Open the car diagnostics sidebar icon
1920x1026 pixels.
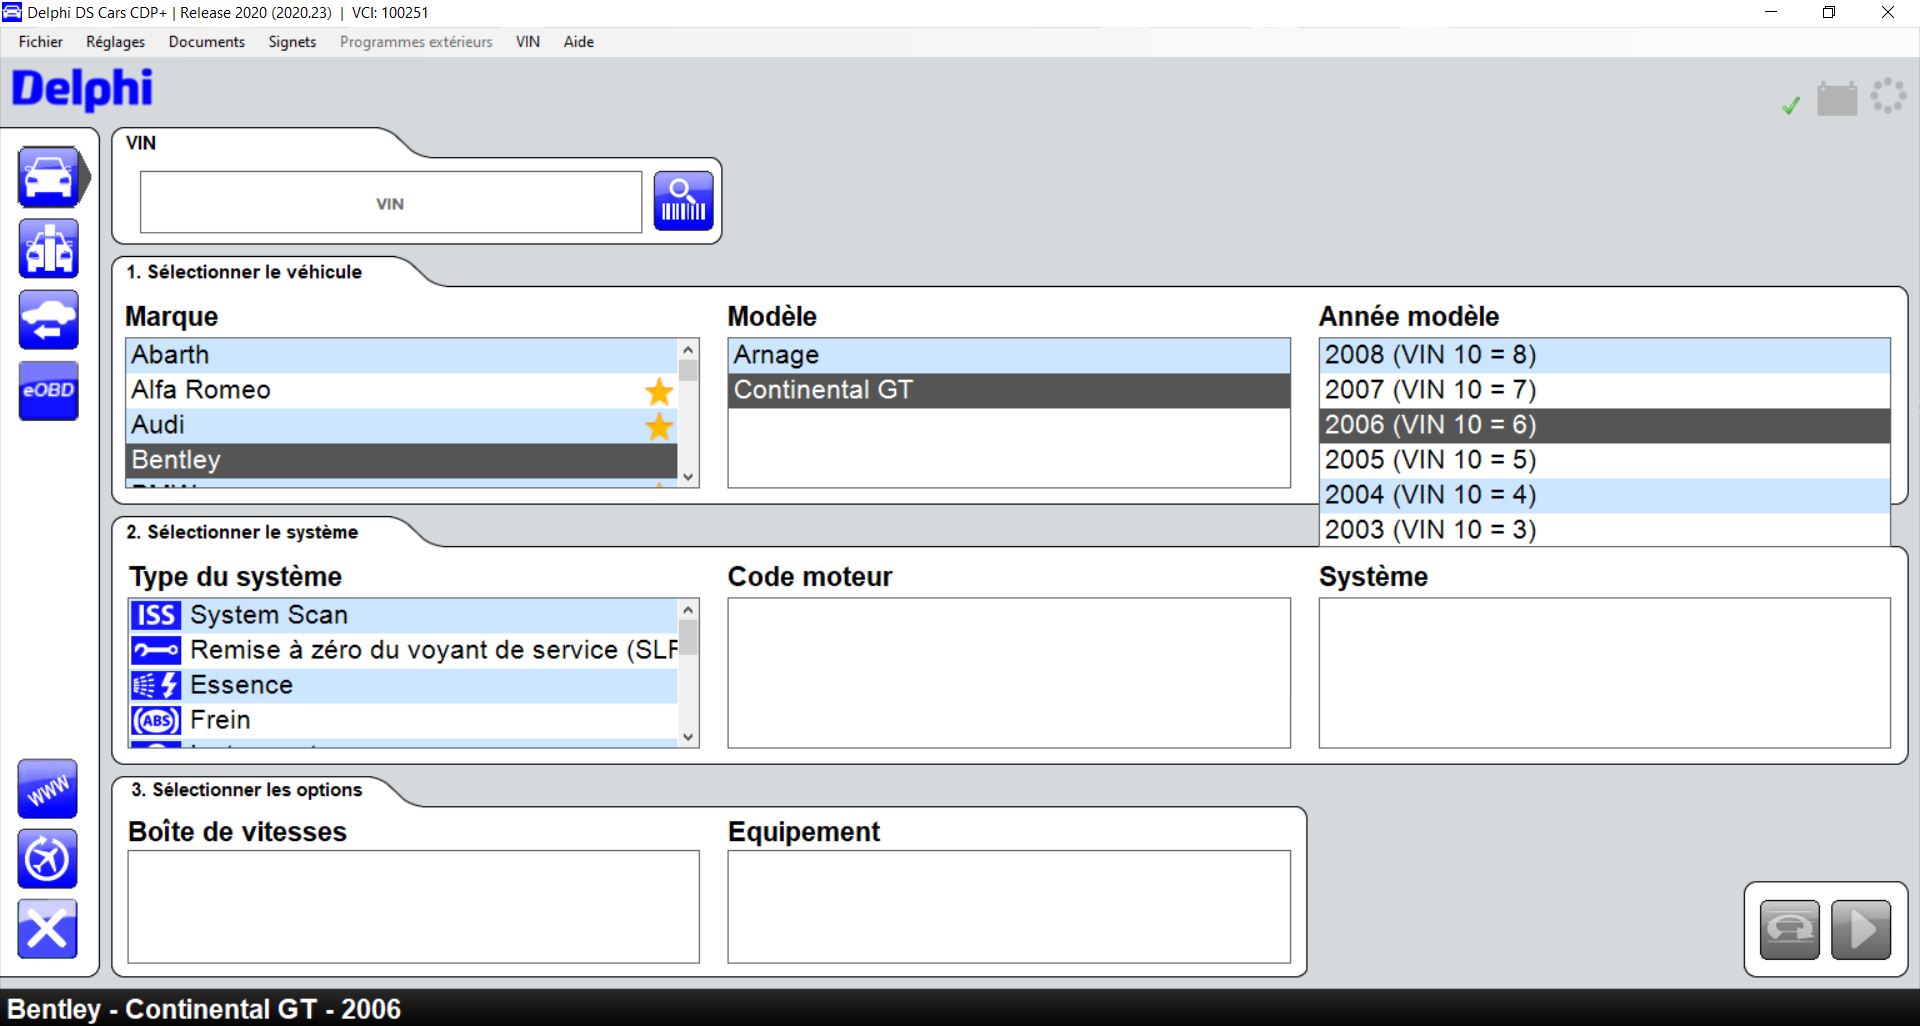tap(48, 178)
